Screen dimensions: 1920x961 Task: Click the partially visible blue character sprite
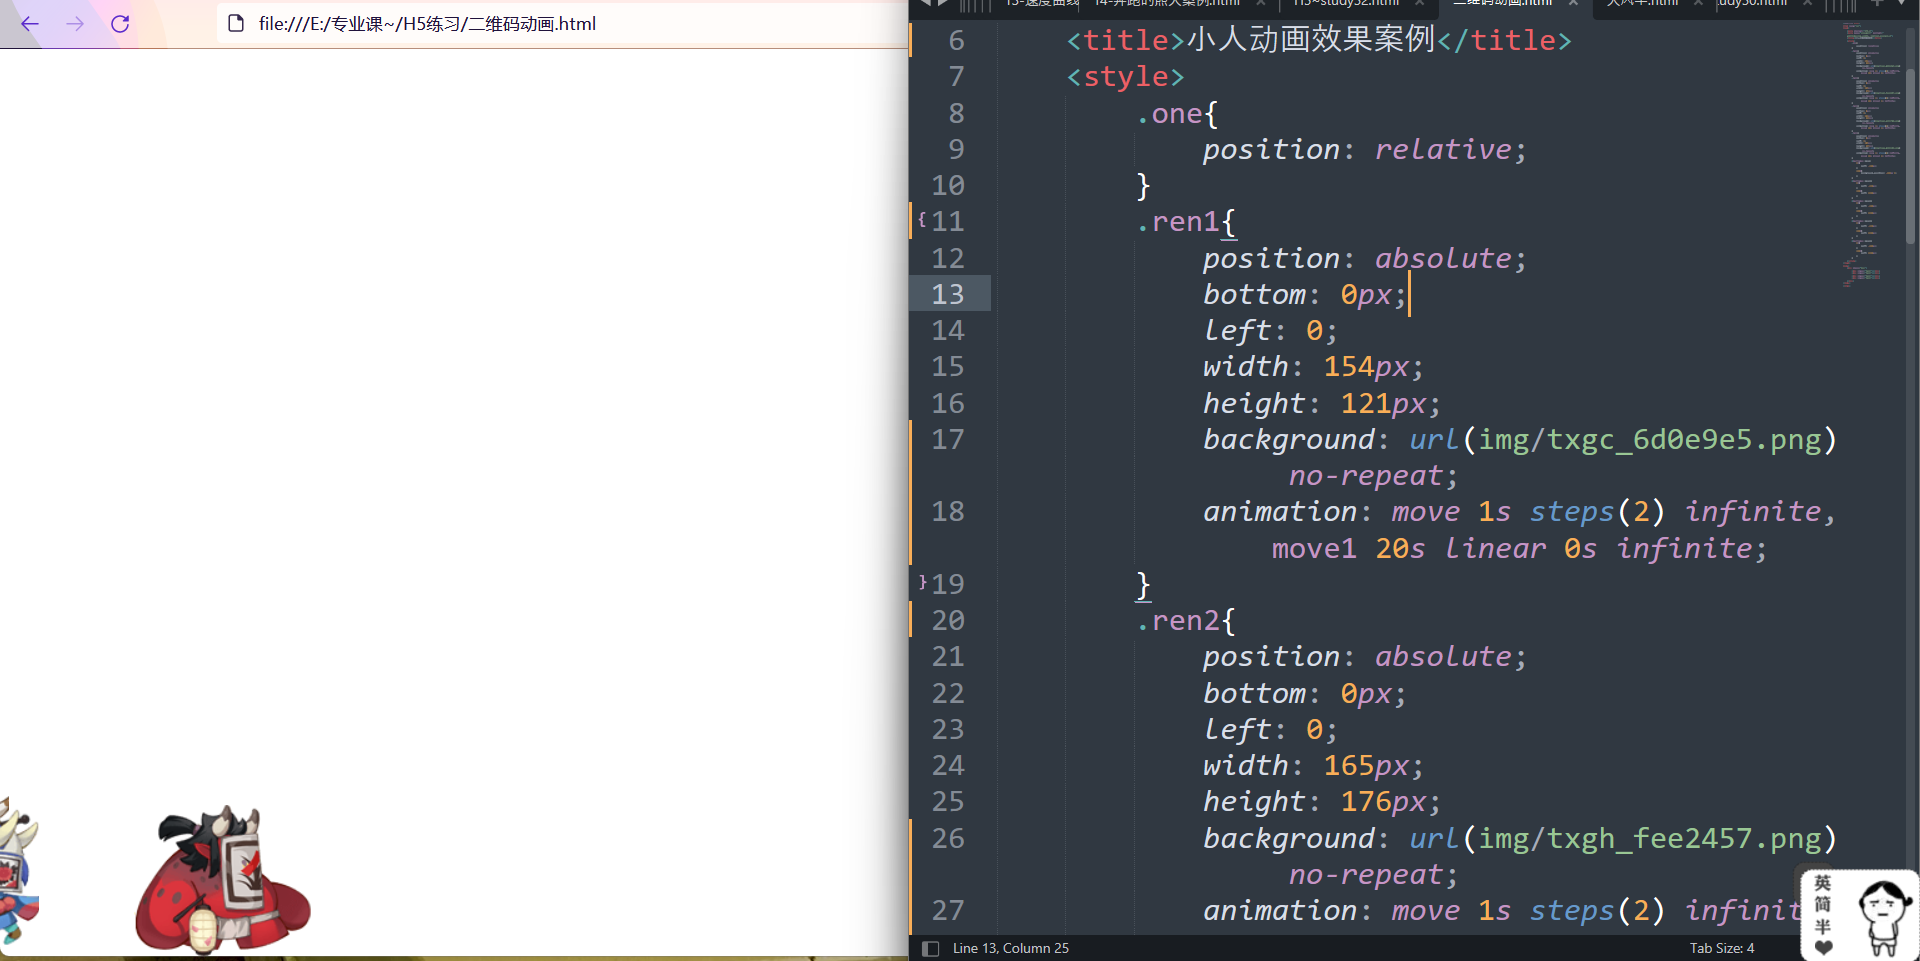tap(18, 870)
